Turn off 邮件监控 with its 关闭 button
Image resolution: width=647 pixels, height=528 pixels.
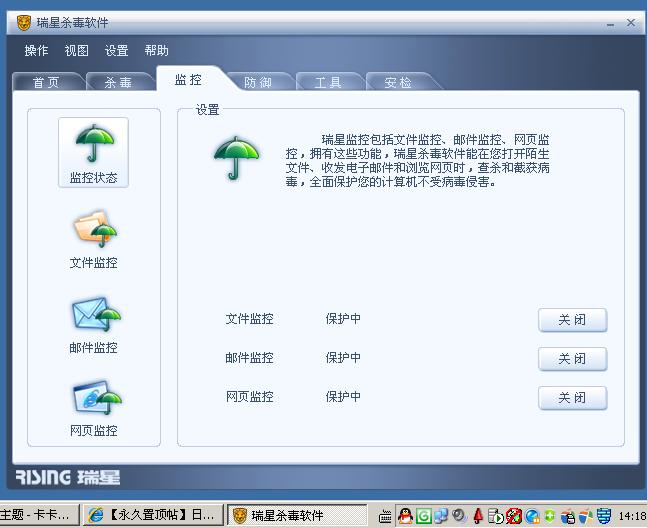572,359
